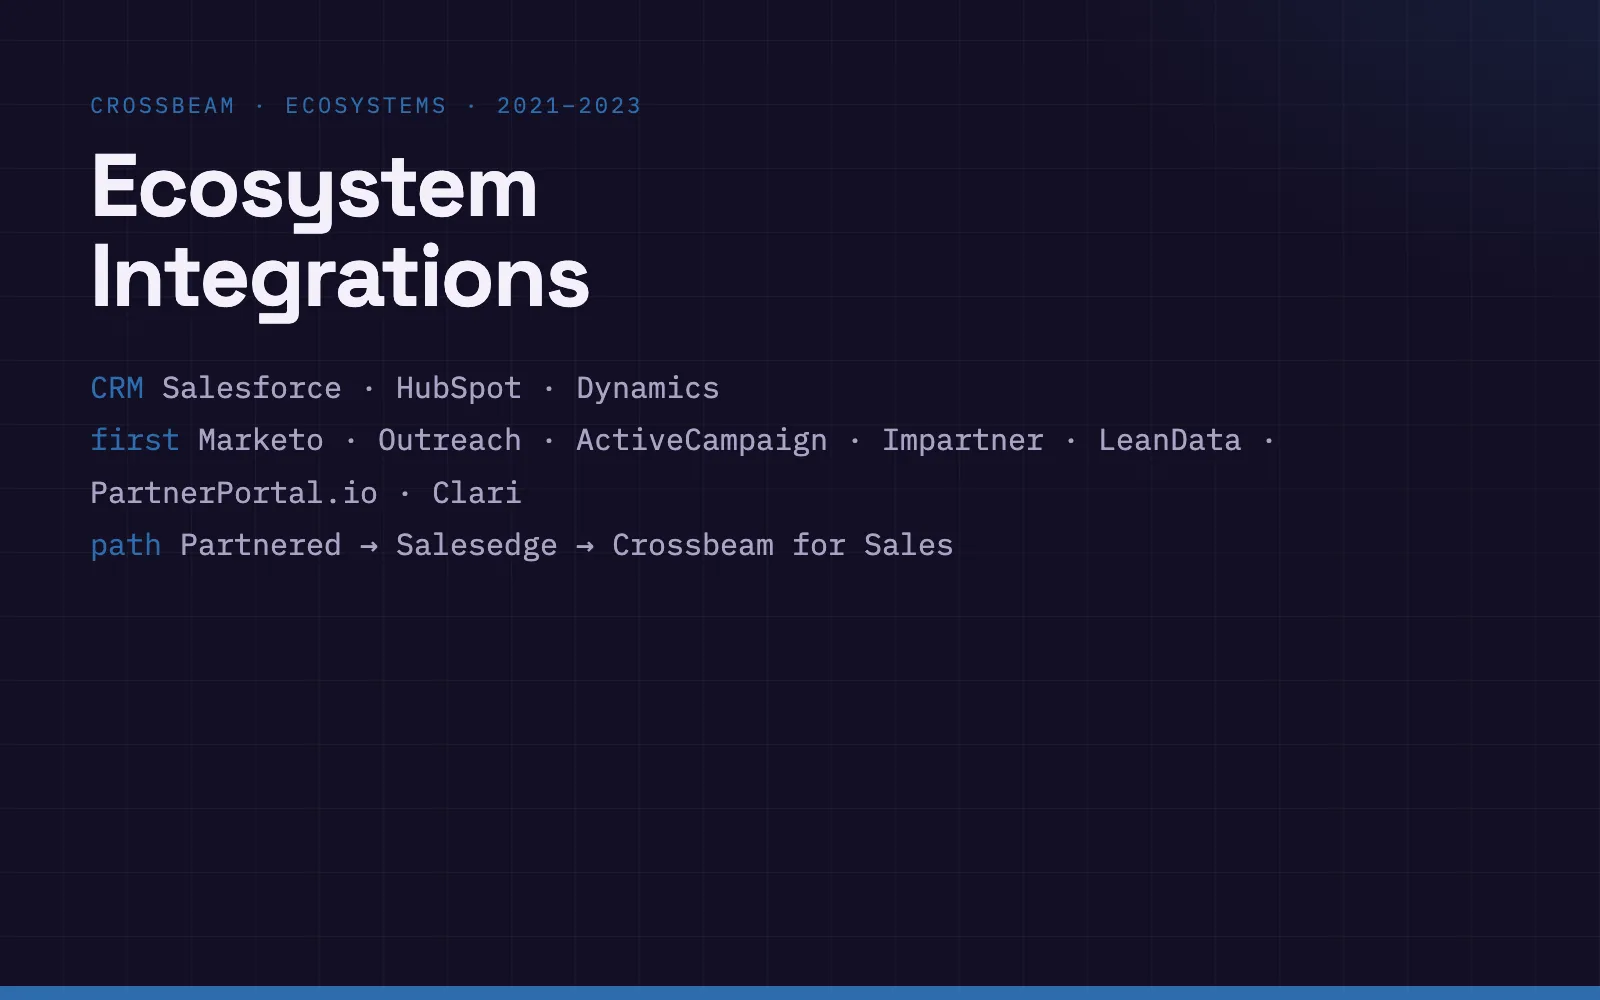Click the ECOSYSTEMS header label
This screenshot has width=1600, height=1000.
[366, 106]
